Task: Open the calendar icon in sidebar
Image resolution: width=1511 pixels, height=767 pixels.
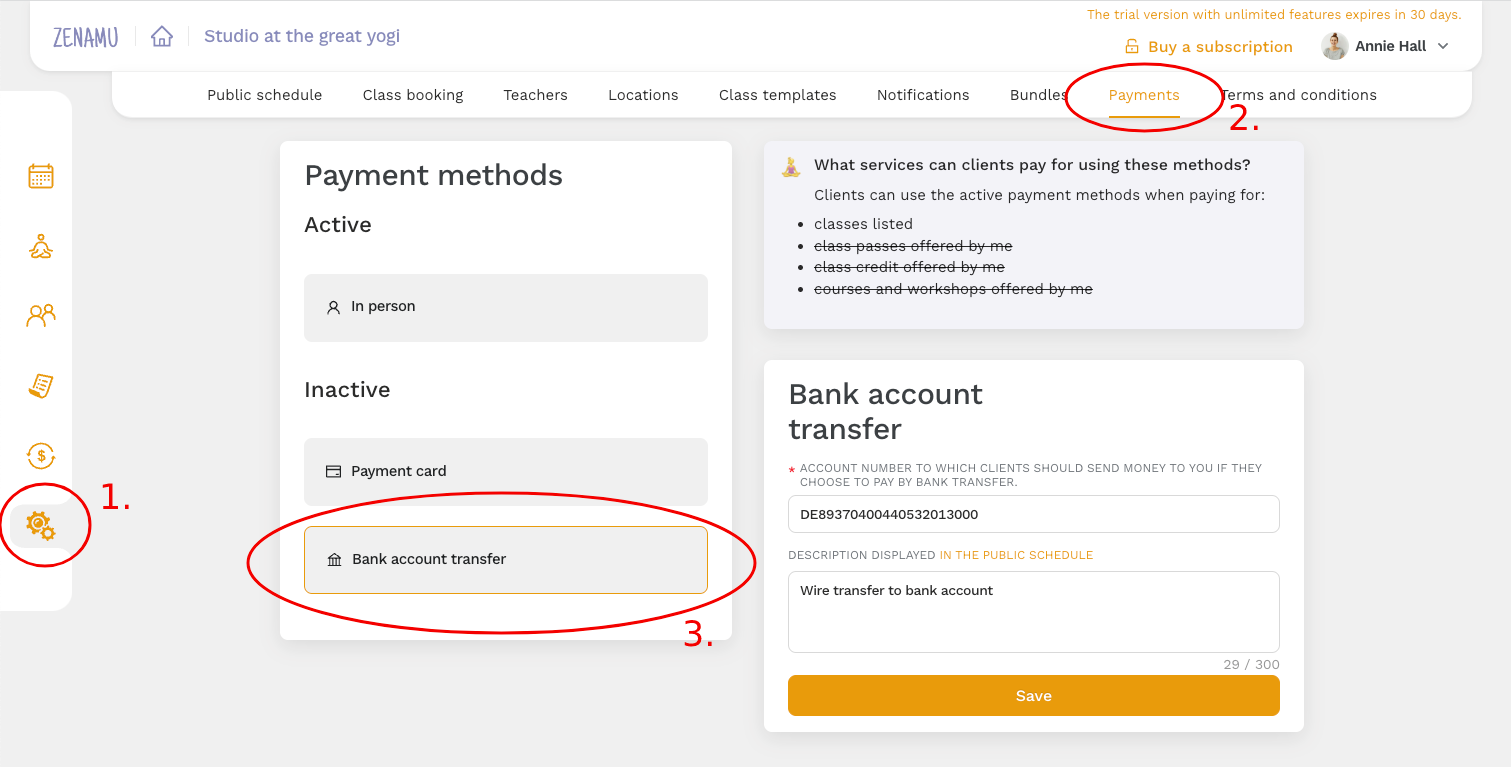Action: click(41, 176)
